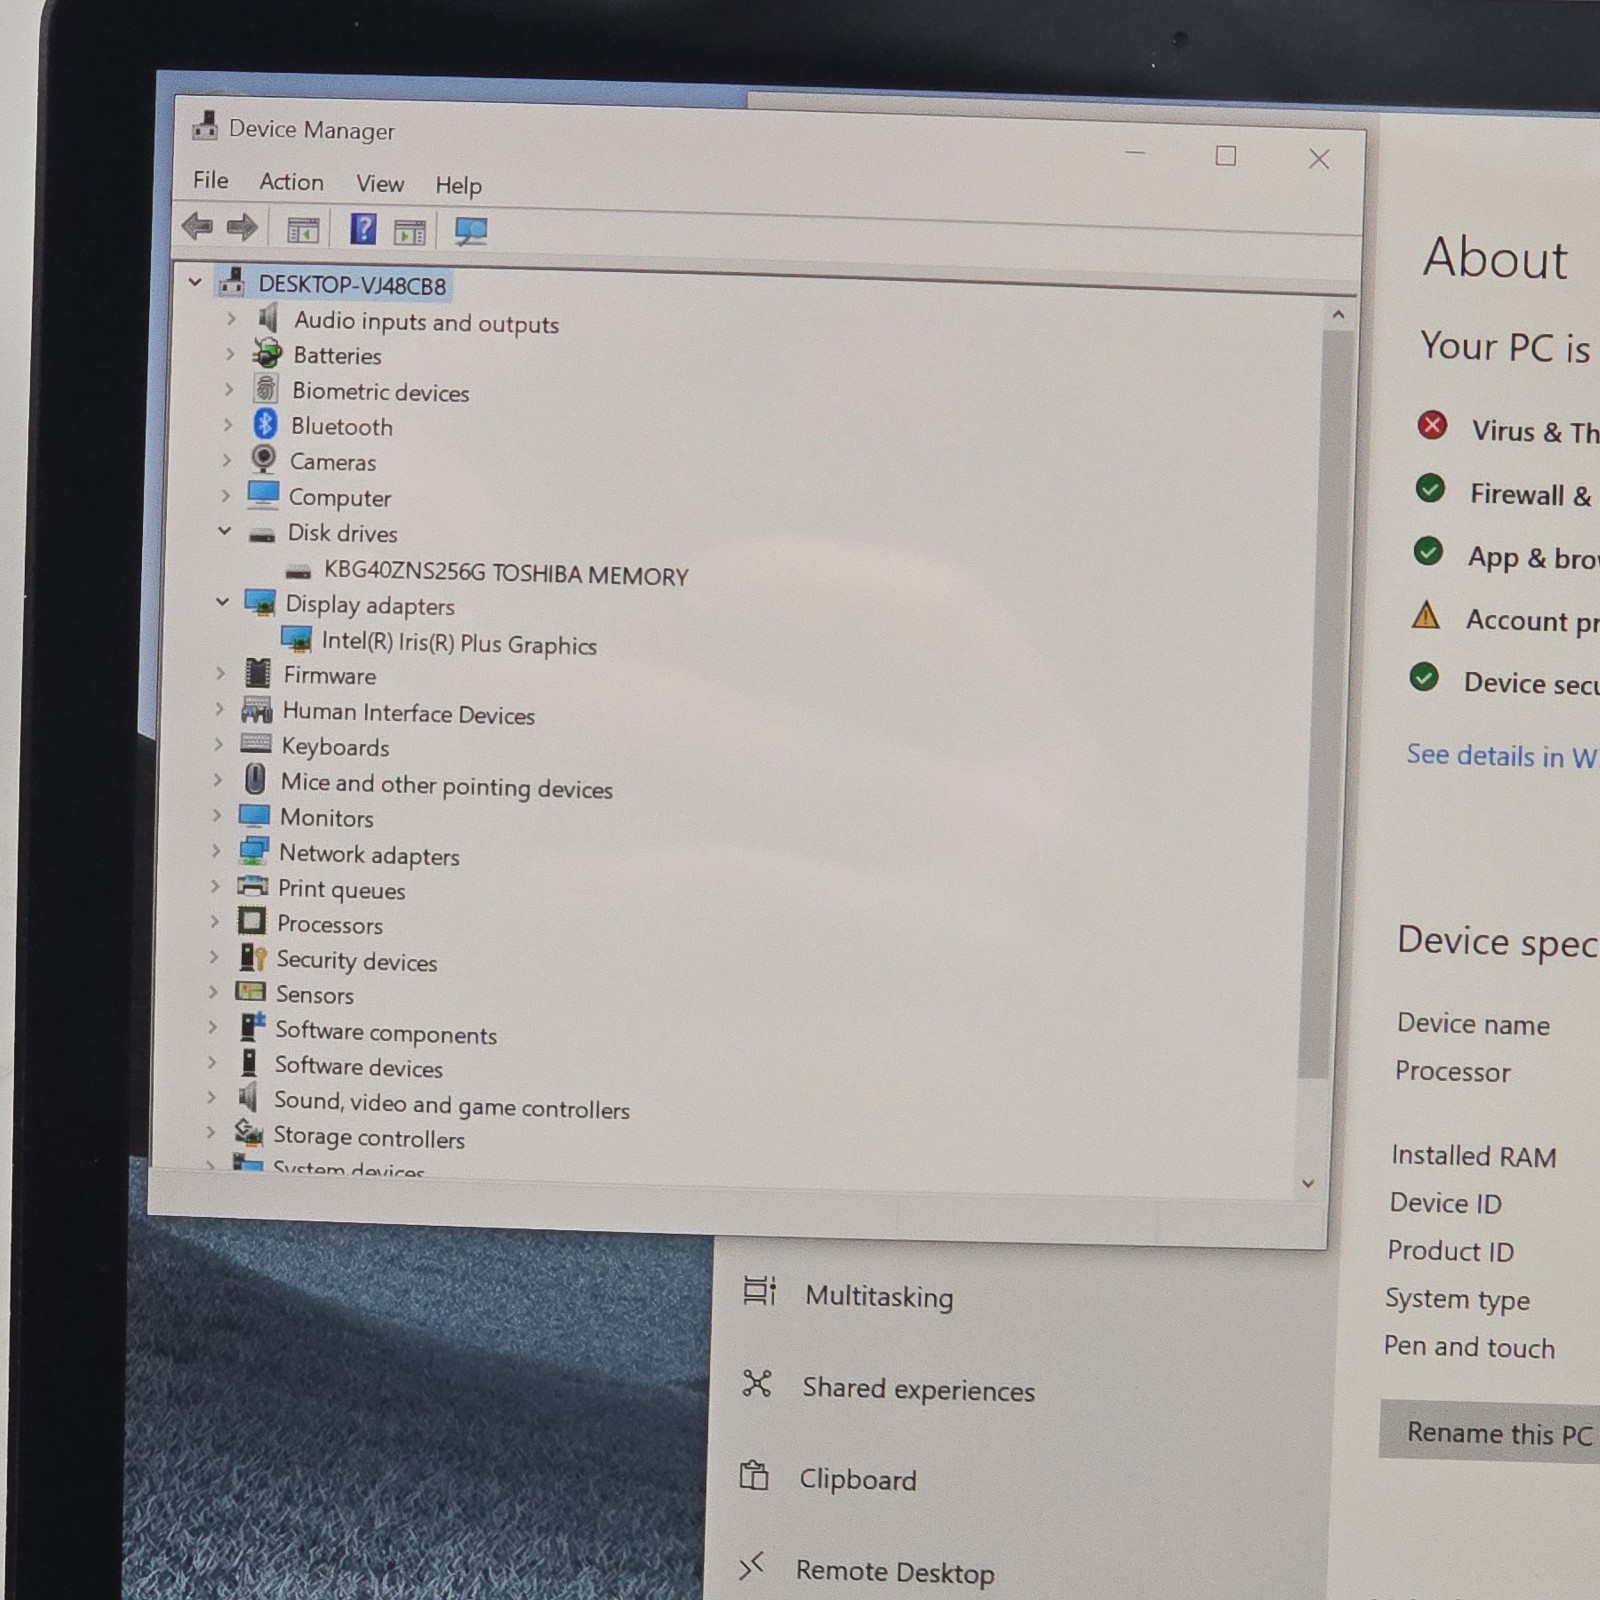The image size is (1600, 1600).
Task: Open the Help menu
Action: click(x=458, y=186)
